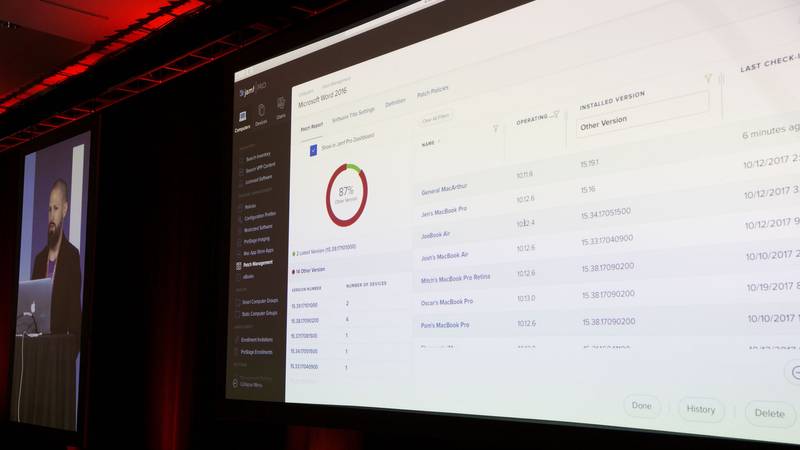The width and height of the screenshot is (800, 450).
Task: Select the 14 Other Version legend entry
Action: [x=309, y=271]
